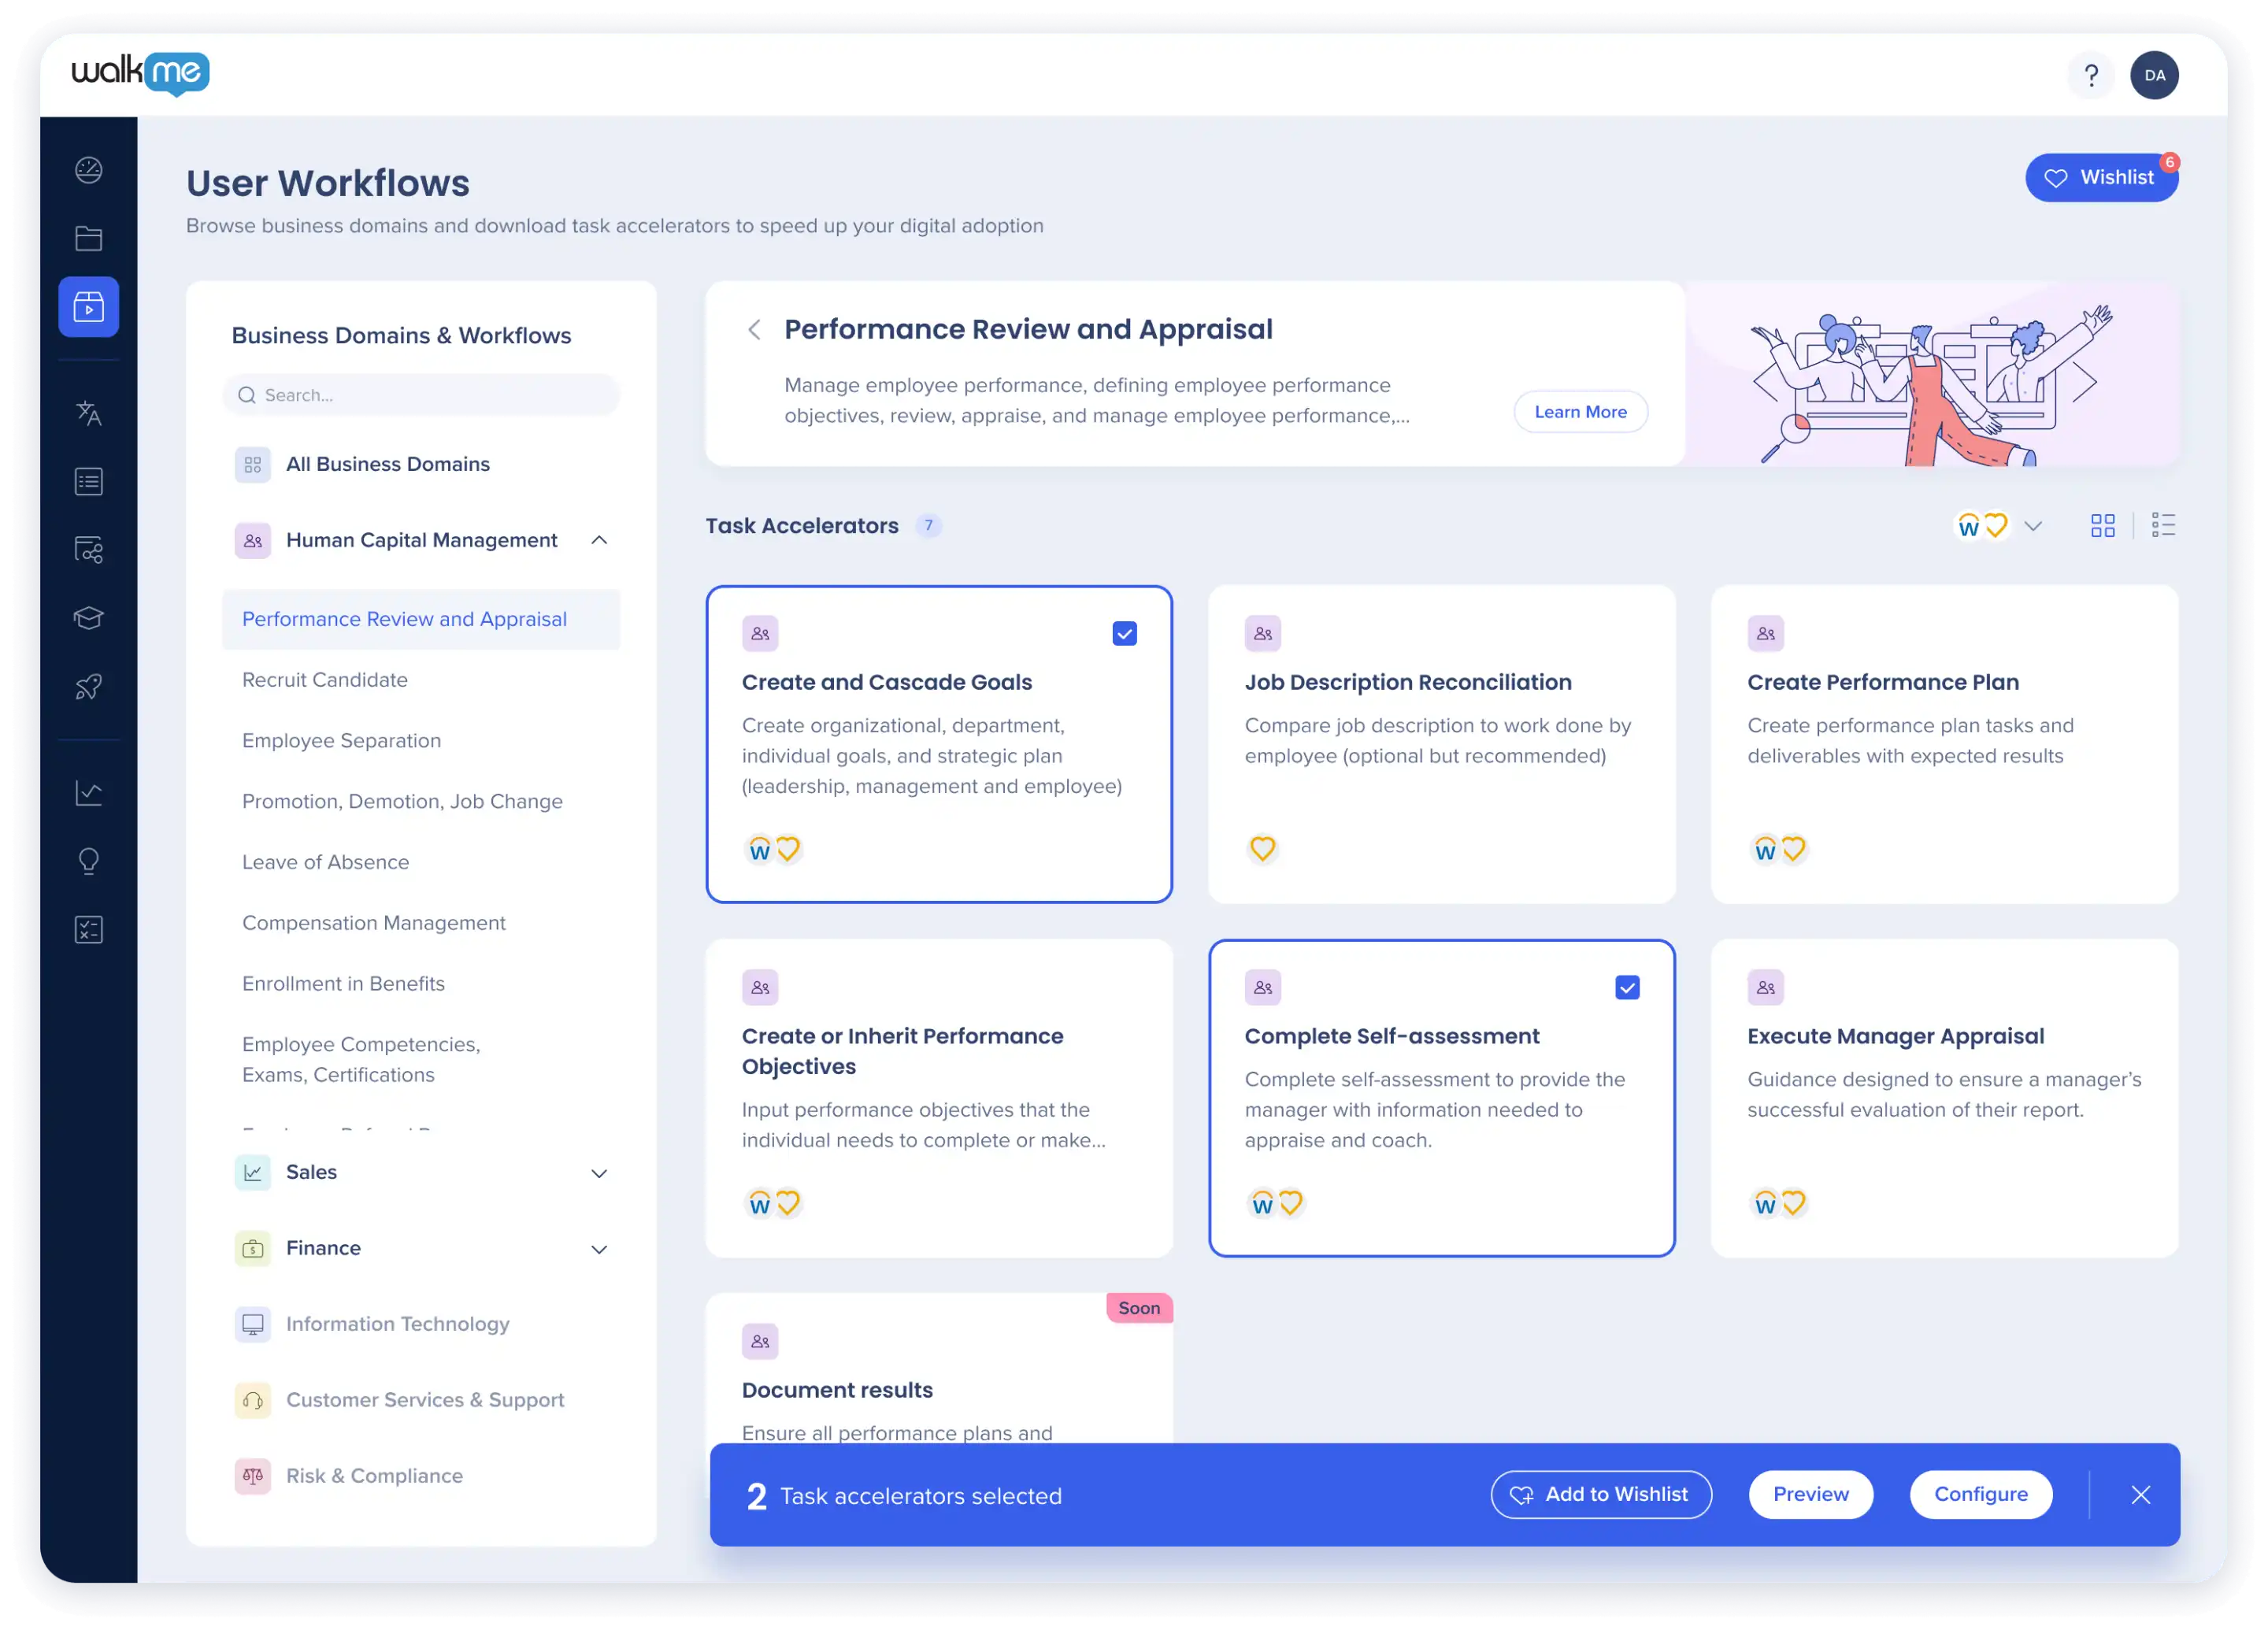Screen dimensions: 2268x1630
Task: Select Performance Review and Appraisal workflow
Action: (421, 620)
